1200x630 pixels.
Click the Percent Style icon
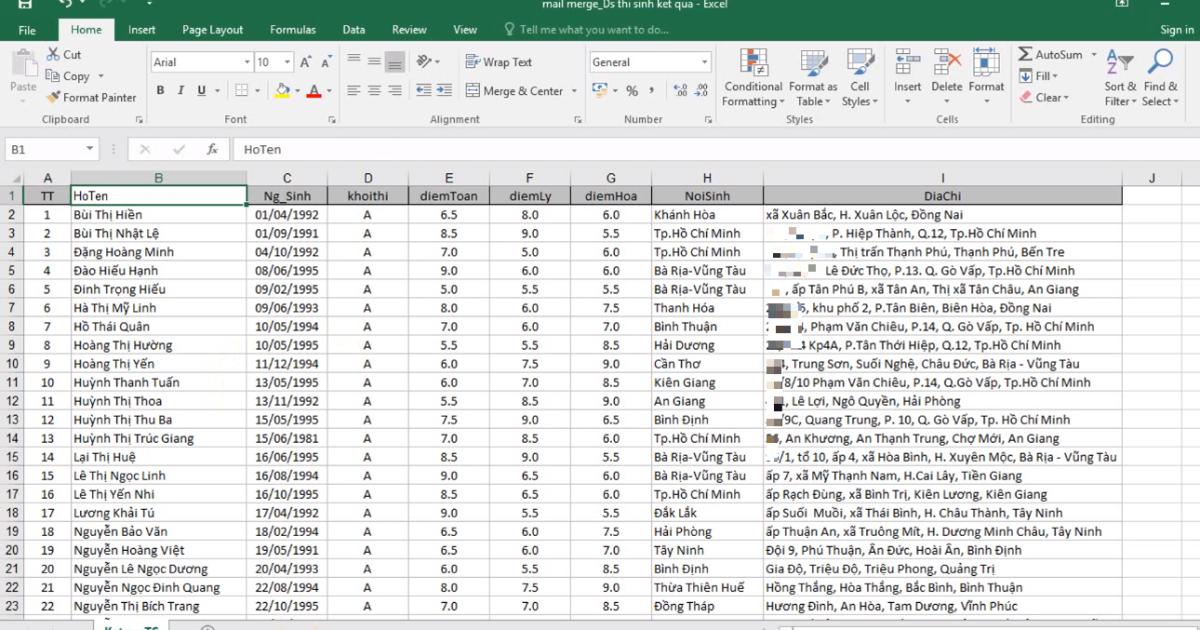(x=633, y=90)
